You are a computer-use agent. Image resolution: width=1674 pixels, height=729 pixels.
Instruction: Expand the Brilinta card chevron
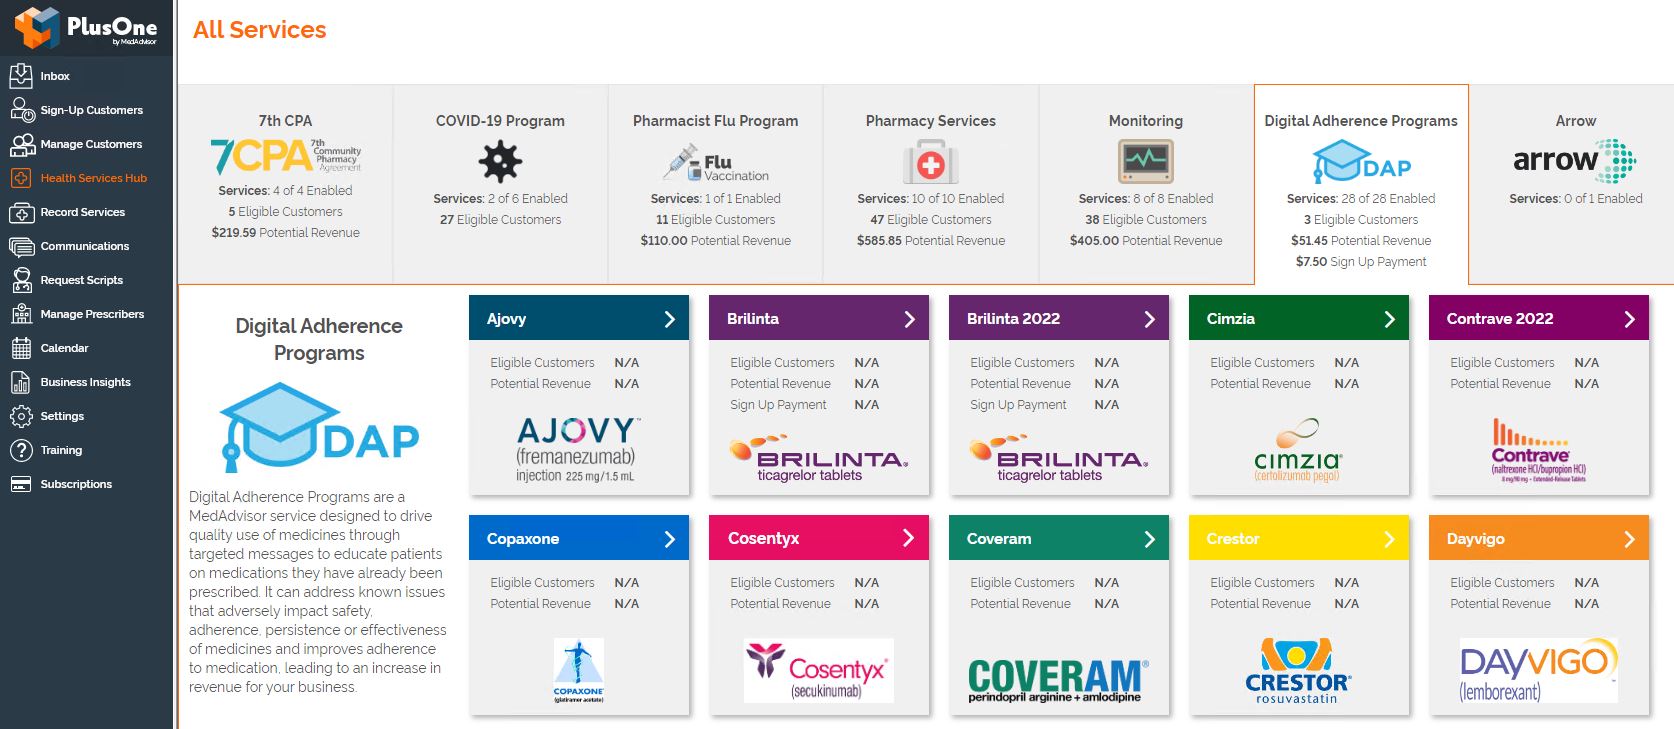(909, 319)
